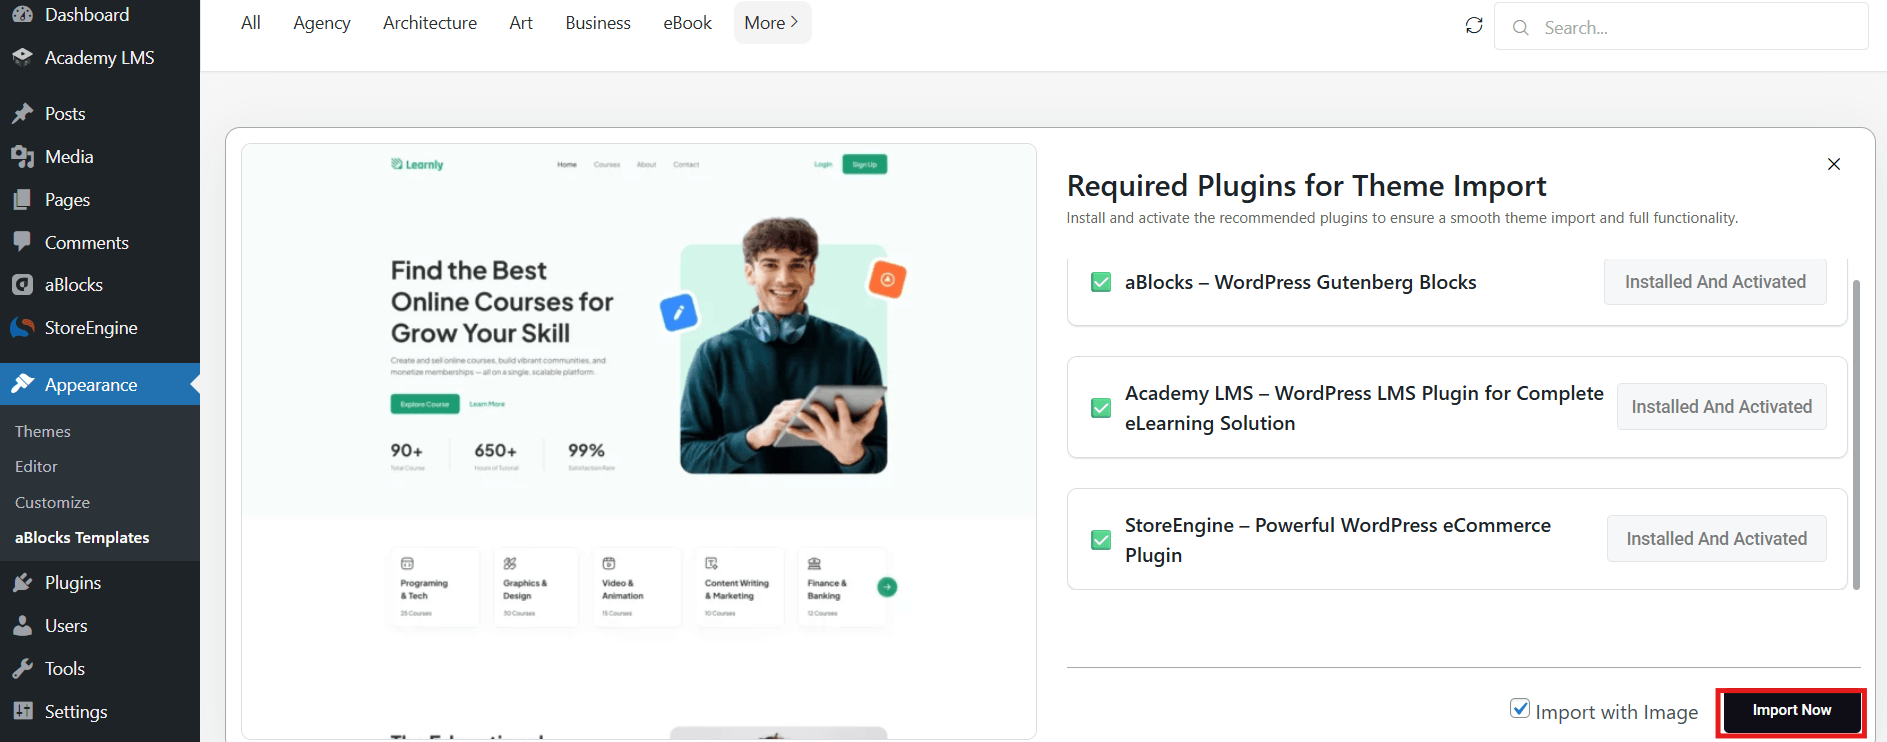
Task: Click the Posts pin icon
Action: pos(22,114)
